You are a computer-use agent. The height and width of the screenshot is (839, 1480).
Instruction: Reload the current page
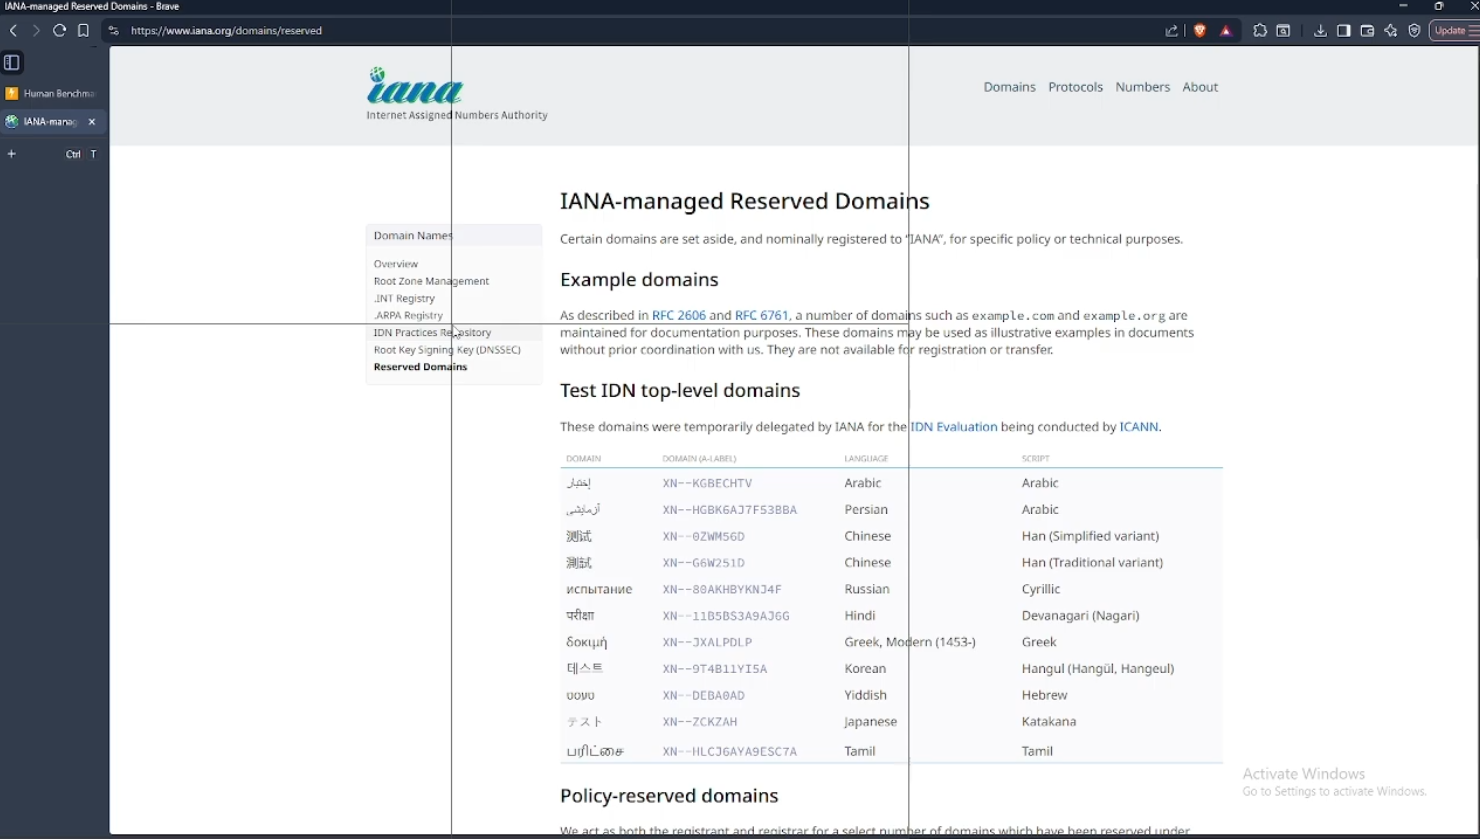point(60,31)
